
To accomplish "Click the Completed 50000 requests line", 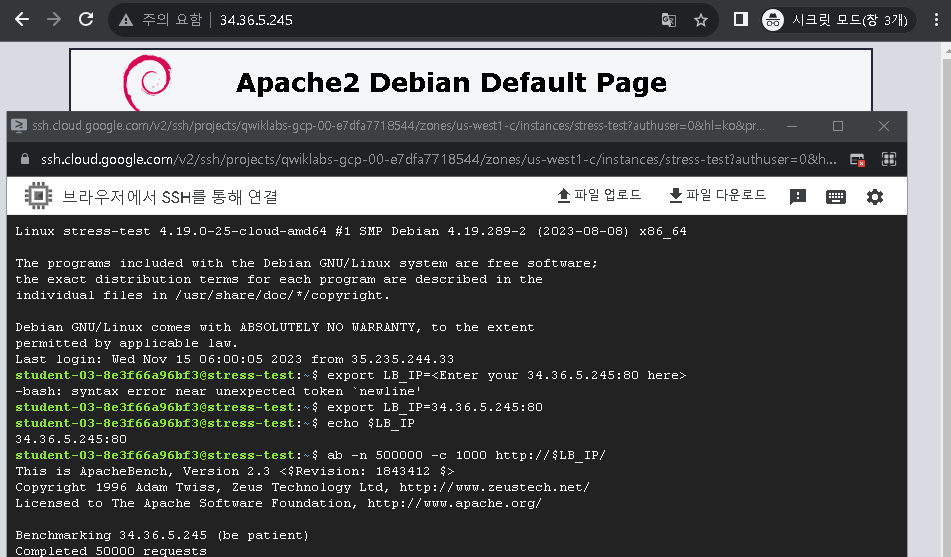I will point(111,550).
